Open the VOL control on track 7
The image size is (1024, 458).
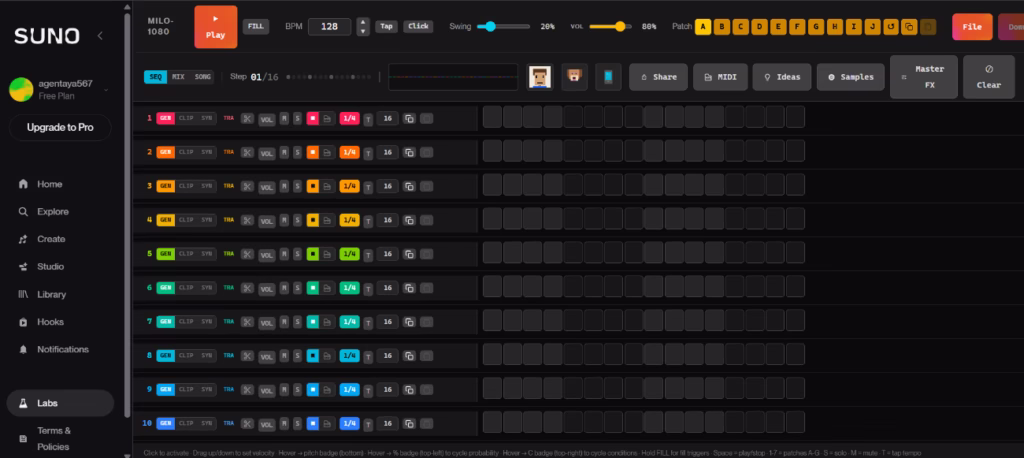coord(266,322)
